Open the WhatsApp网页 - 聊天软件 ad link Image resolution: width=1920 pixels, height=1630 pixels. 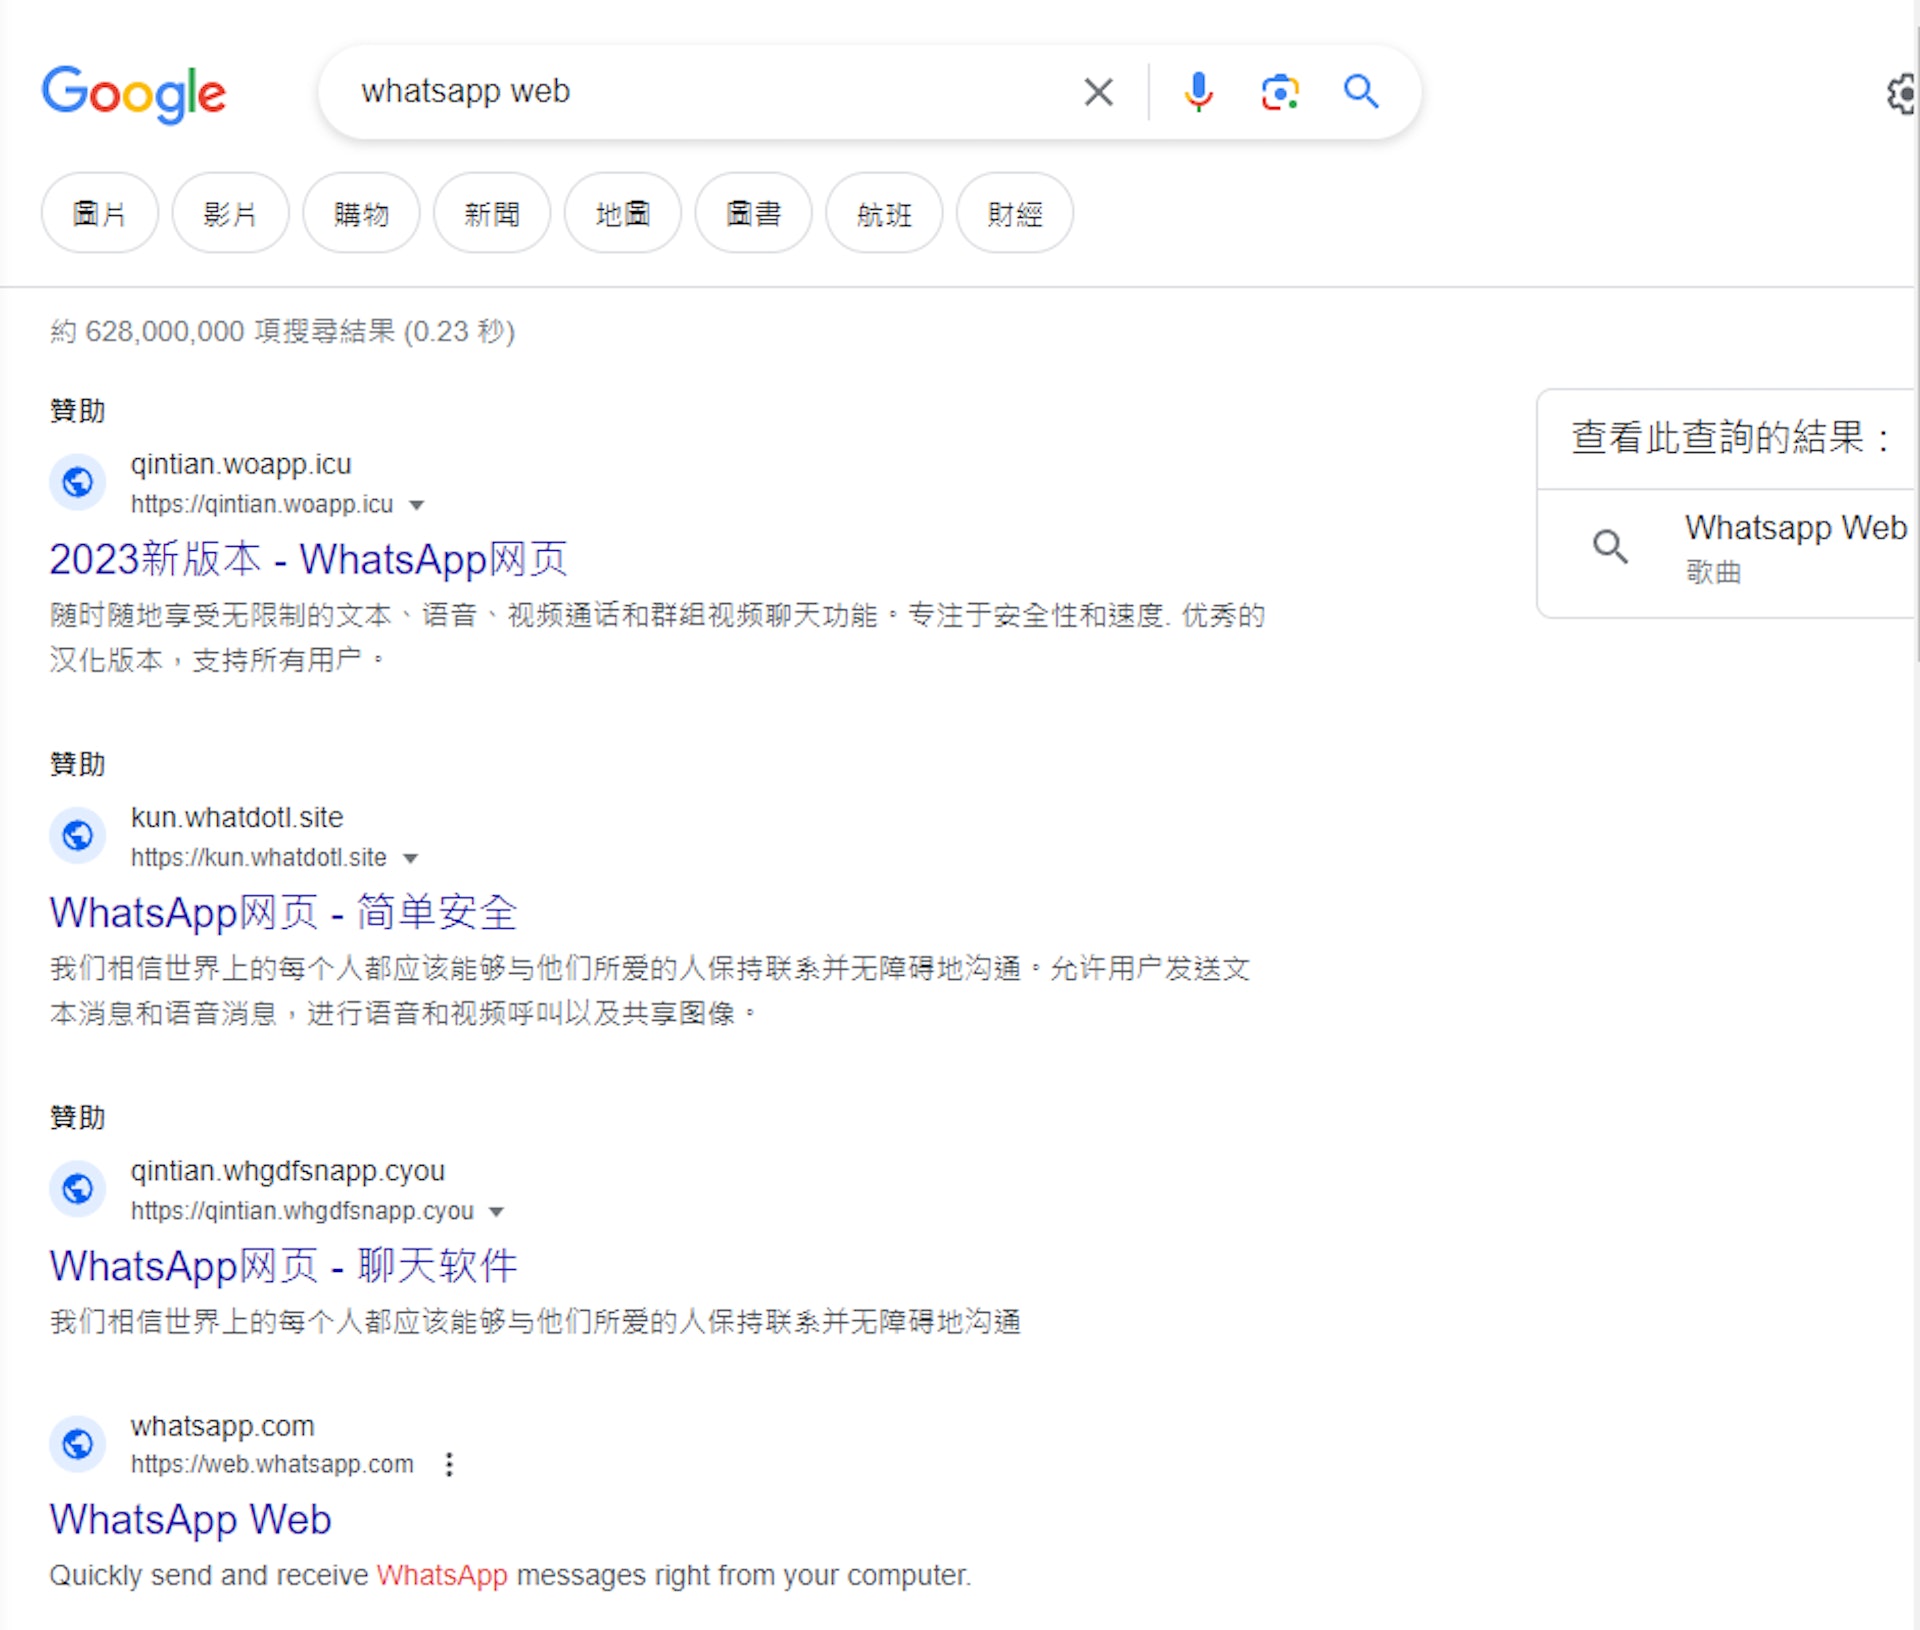click(284, 1265)
